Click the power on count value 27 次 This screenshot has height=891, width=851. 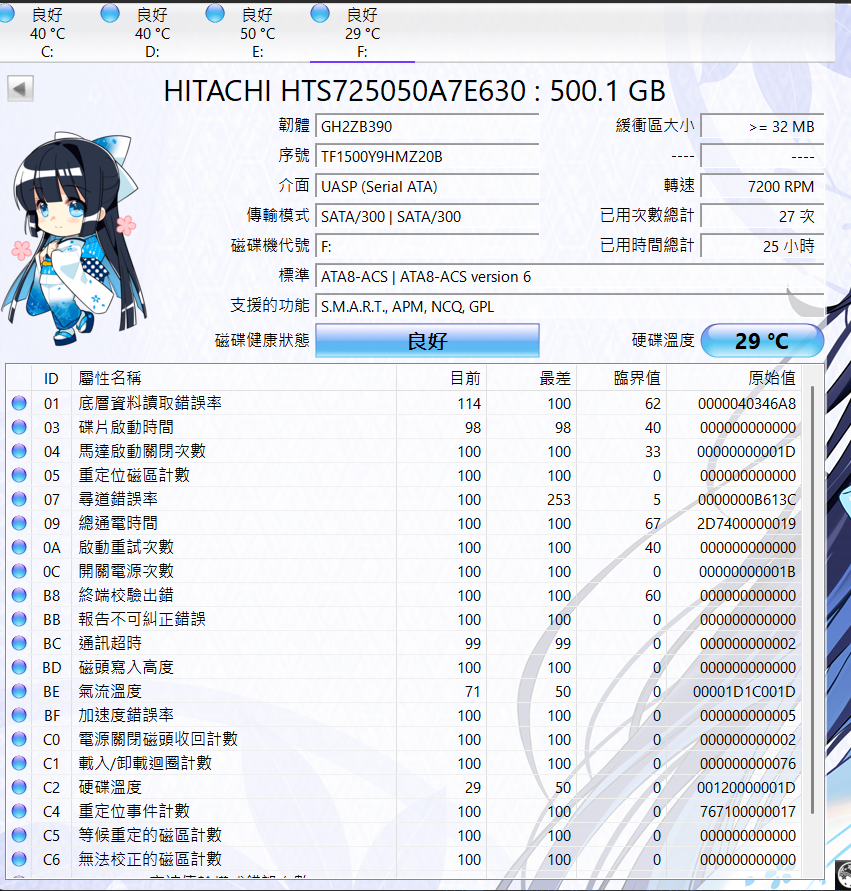[762, 216]
